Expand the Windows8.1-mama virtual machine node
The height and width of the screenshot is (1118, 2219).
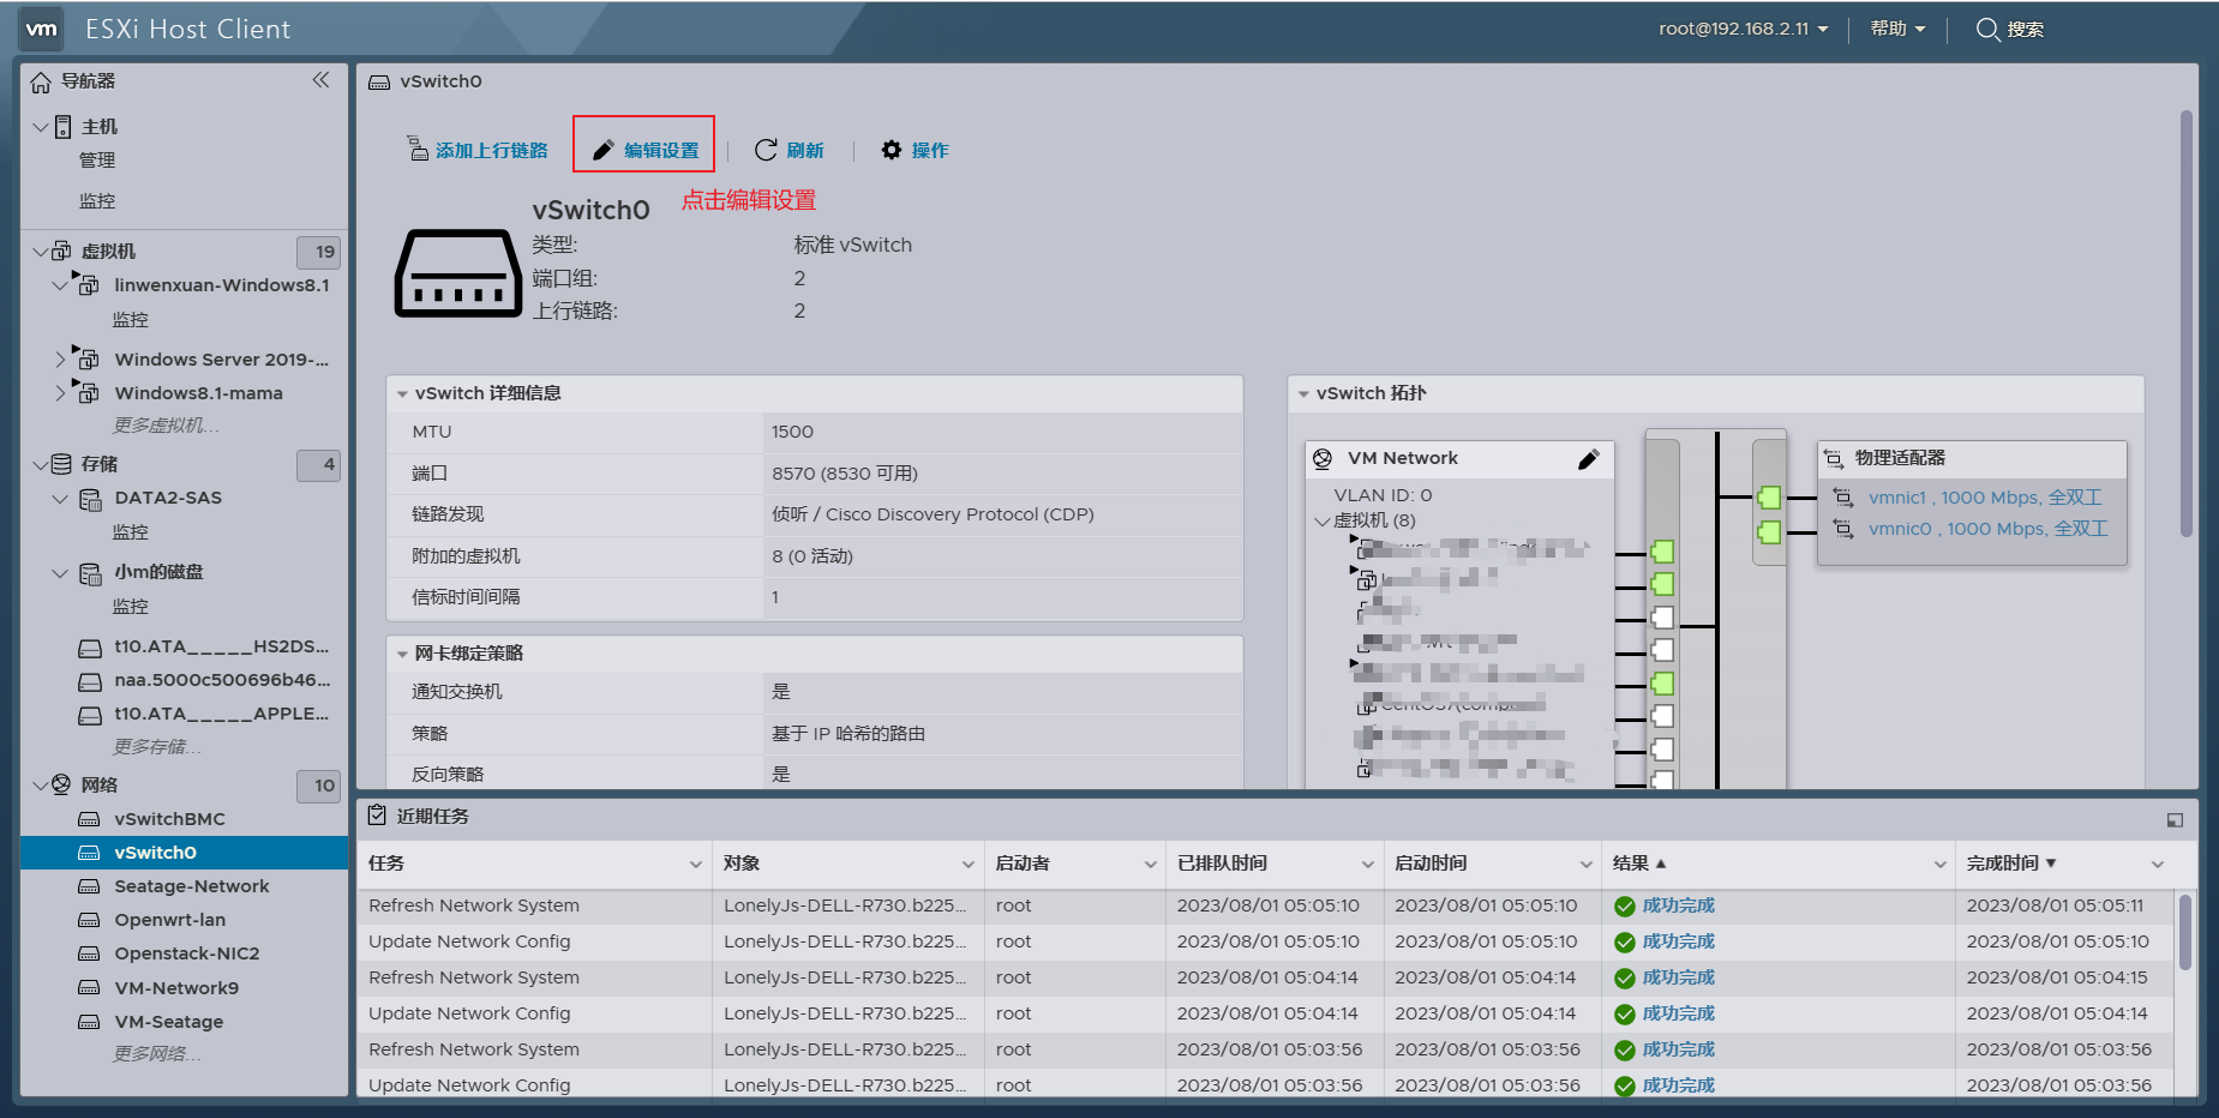[x=60, y=393]
